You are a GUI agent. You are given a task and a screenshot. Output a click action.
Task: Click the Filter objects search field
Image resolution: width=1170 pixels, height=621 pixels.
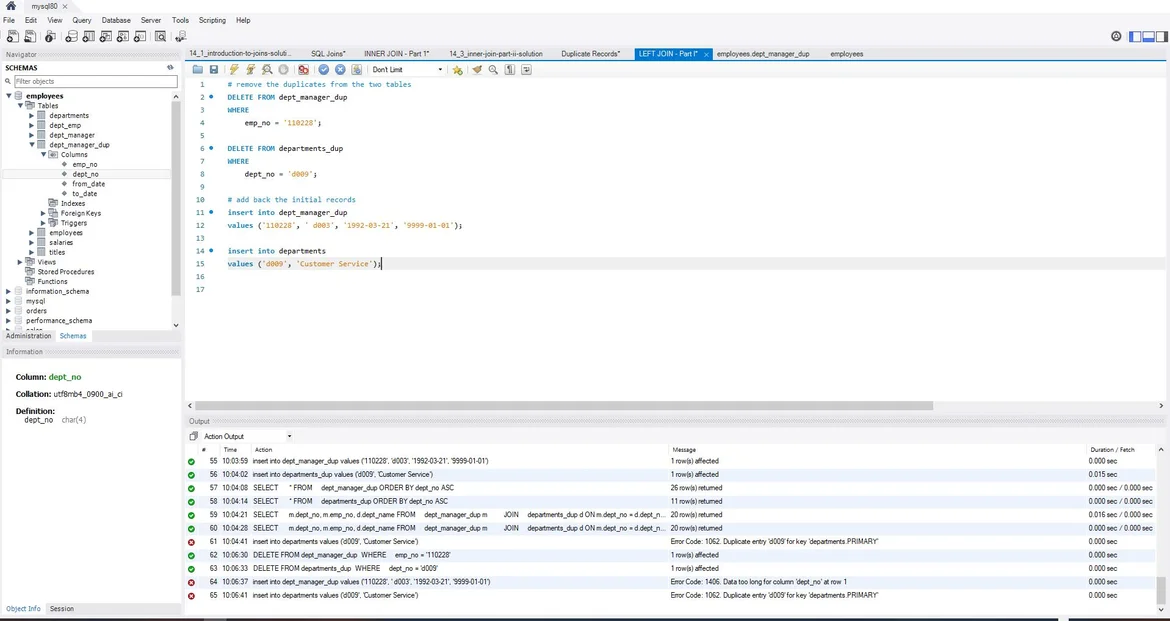click(x=94, y=81)
